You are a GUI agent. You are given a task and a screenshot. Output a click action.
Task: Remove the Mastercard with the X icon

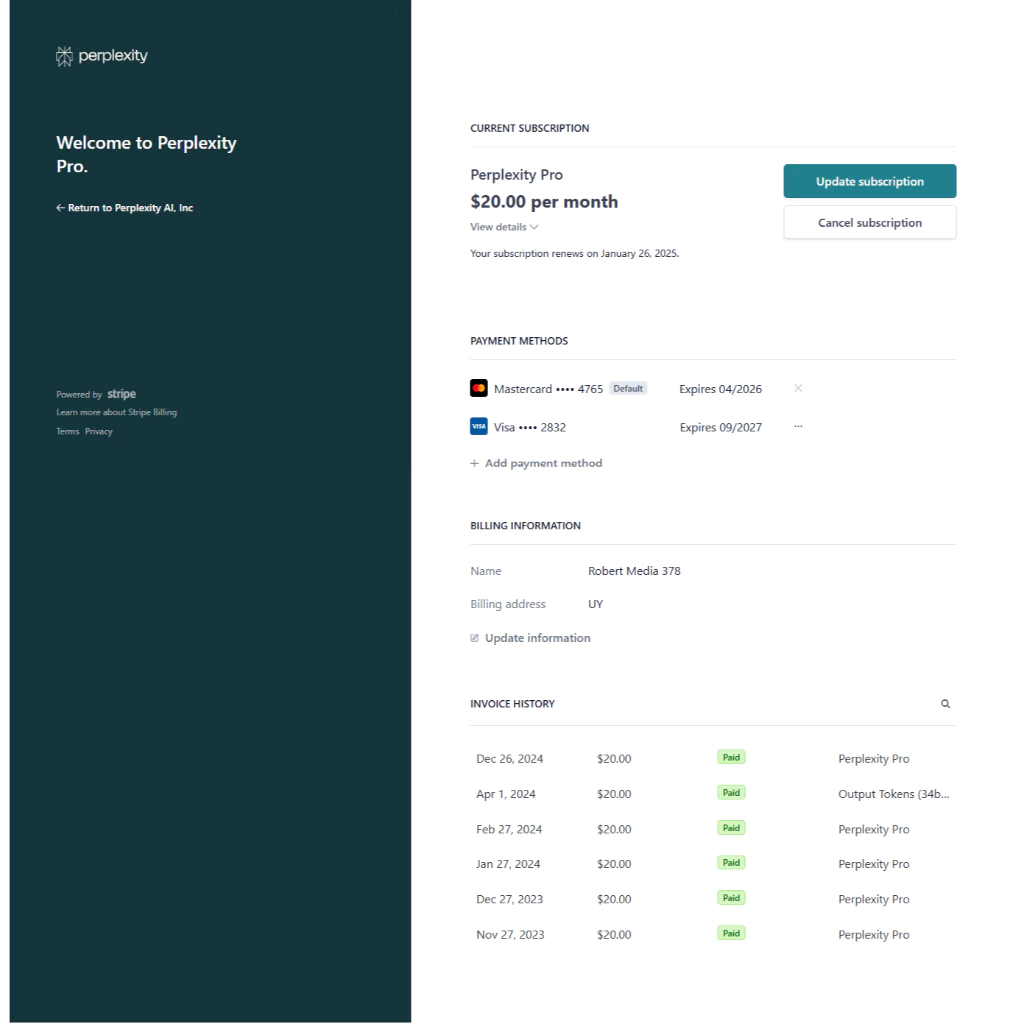pyautogui.click(x=798, y=388)
